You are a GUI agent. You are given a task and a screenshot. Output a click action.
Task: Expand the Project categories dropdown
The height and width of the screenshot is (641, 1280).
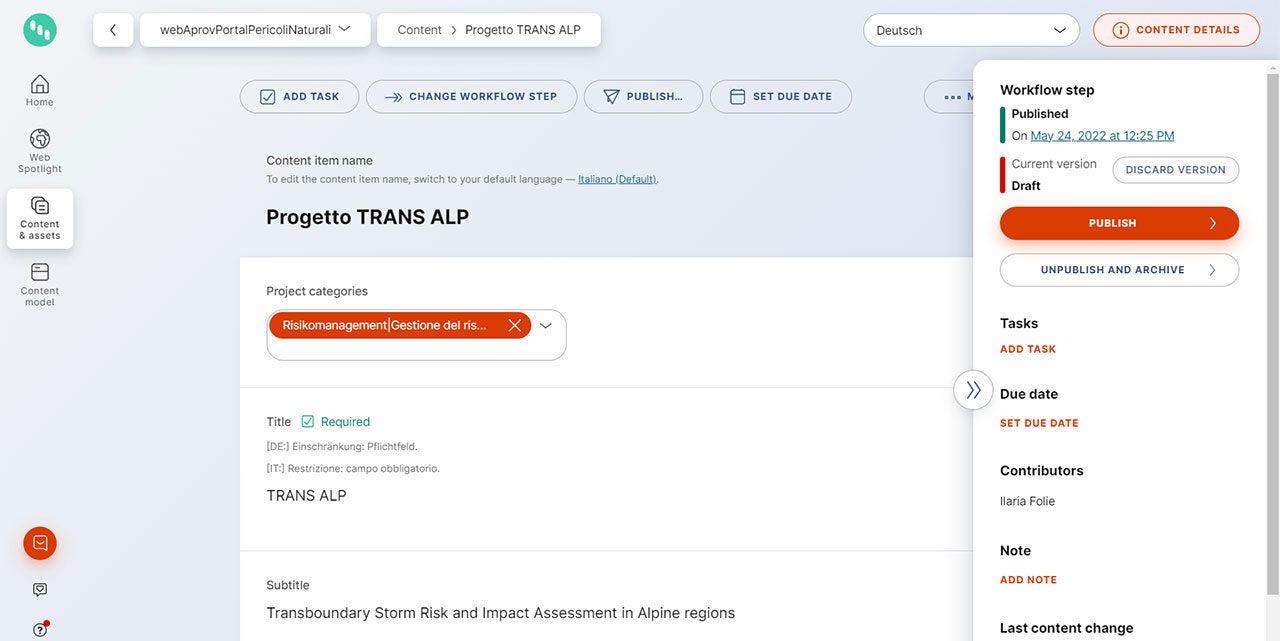point(546,325)
